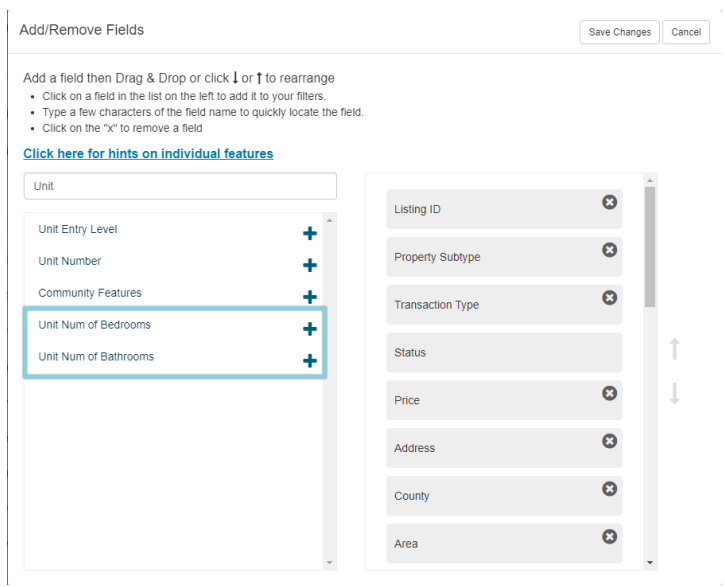Add Unit Num of Bedrooms field
Screen dimensions: 725x587
(x=310, y=329)
